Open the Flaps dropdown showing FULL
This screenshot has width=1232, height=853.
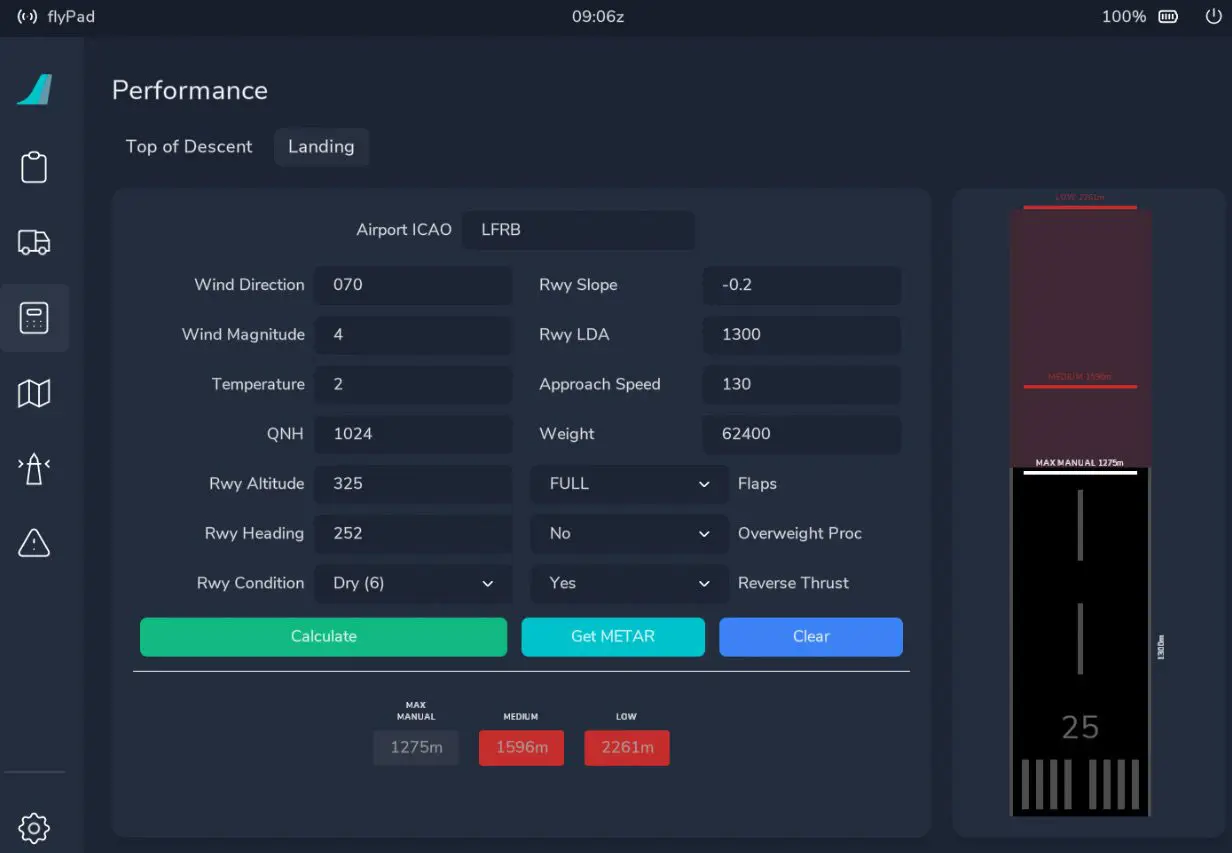pos(629,484)
